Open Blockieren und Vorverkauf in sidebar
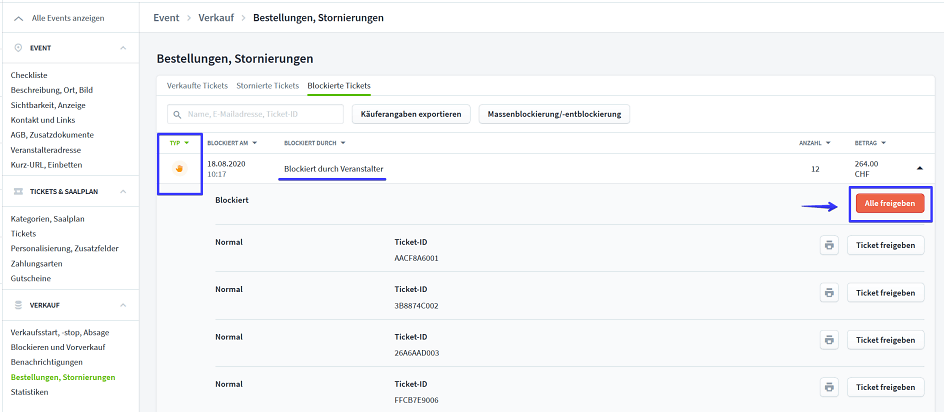 click(x=61, y=347)
